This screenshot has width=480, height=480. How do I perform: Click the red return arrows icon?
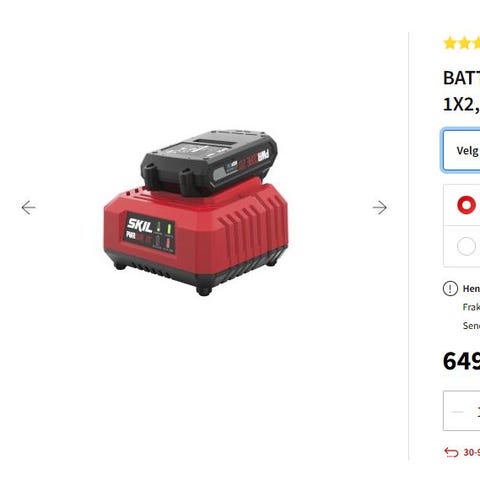pos(451,452)
